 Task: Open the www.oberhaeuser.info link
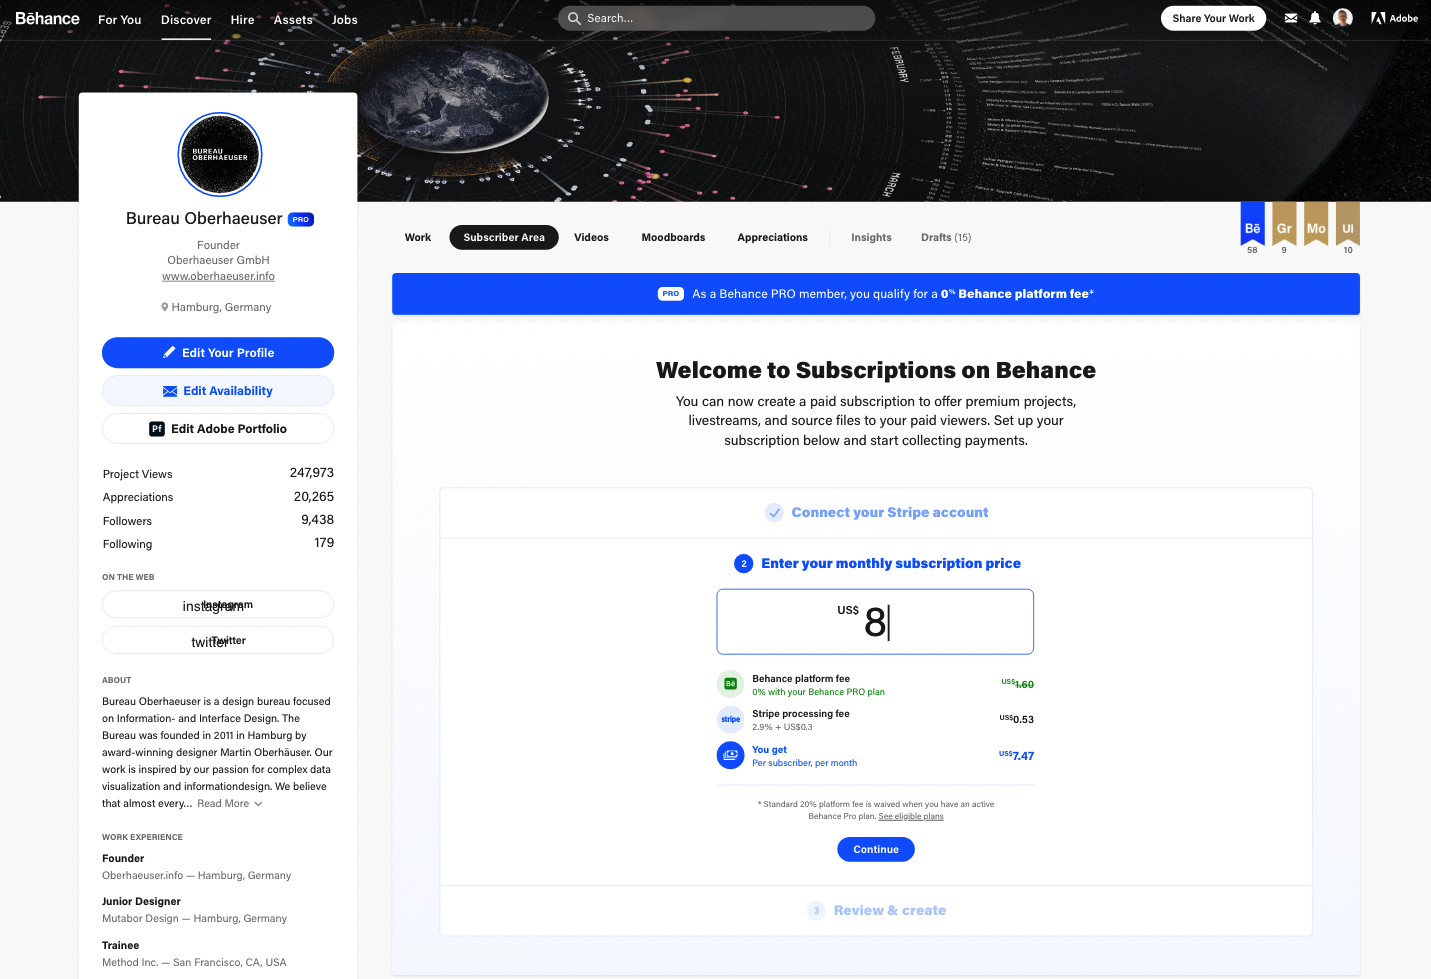coord(218,276)
